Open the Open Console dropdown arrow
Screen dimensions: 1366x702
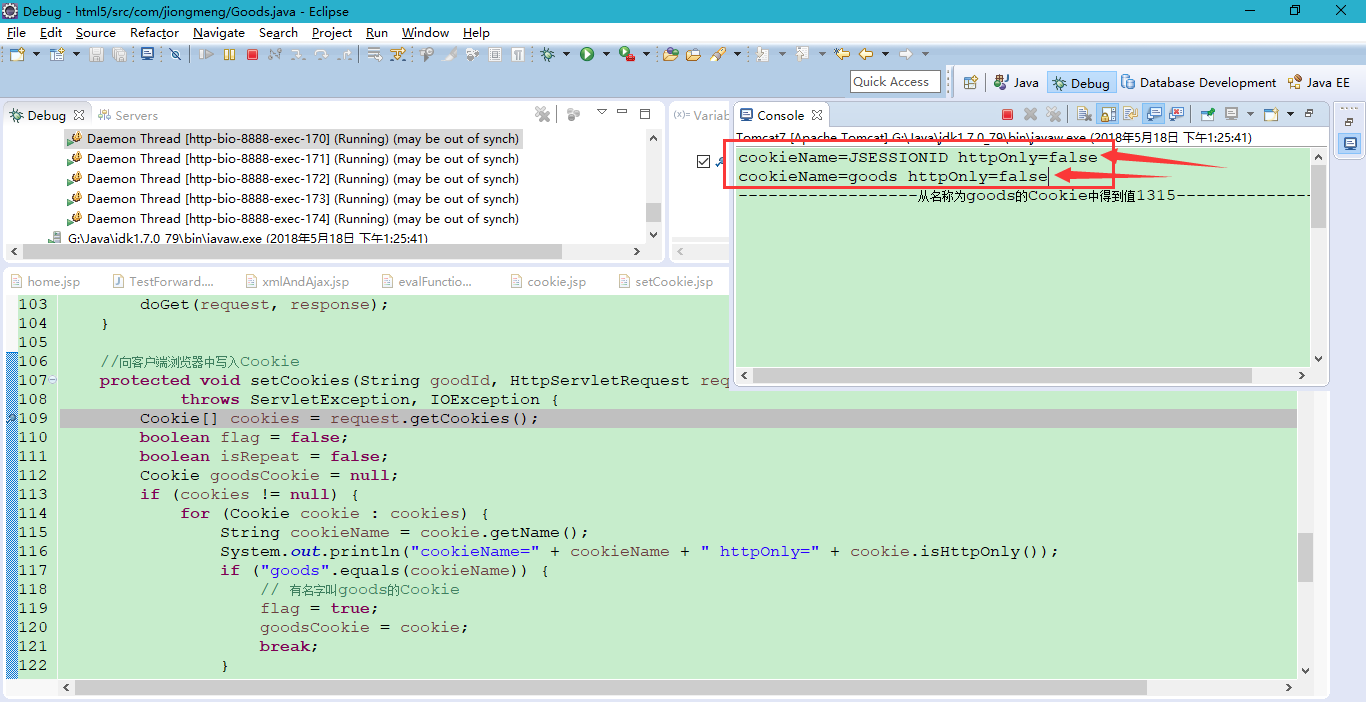point(1291,114)
